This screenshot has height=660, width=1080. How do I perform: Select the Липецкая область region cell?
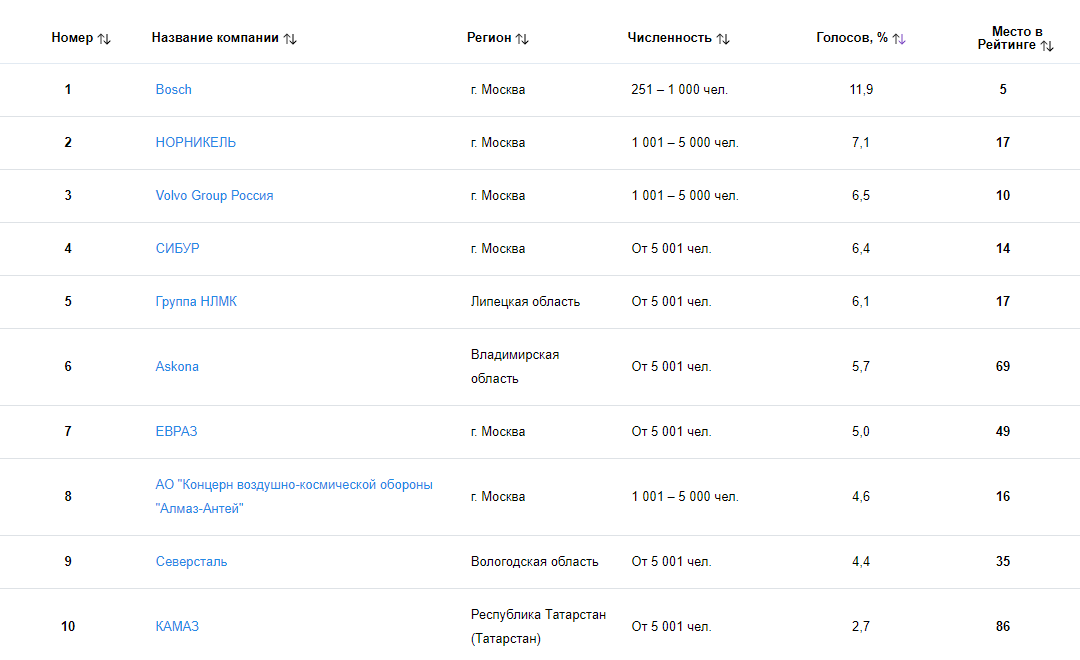coord(526,302)
